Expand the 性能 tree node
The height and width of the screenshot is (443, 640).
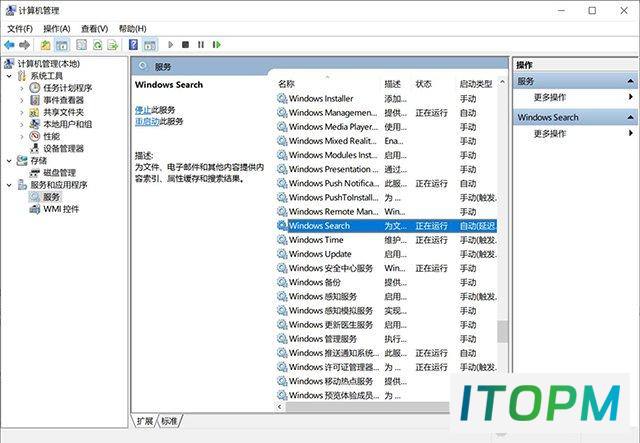coord(22,136)
